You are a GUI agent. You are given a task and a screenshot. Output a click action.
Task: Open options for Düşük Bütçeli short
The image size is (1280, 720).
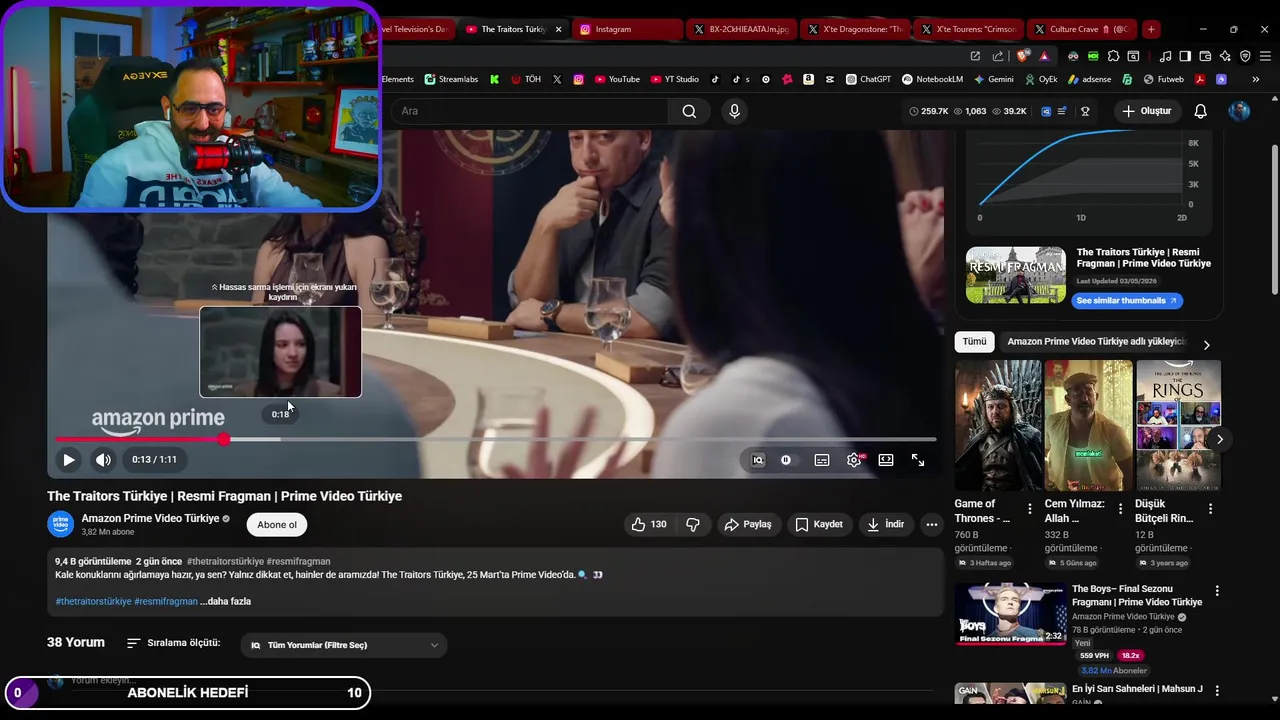[1210, 509]
